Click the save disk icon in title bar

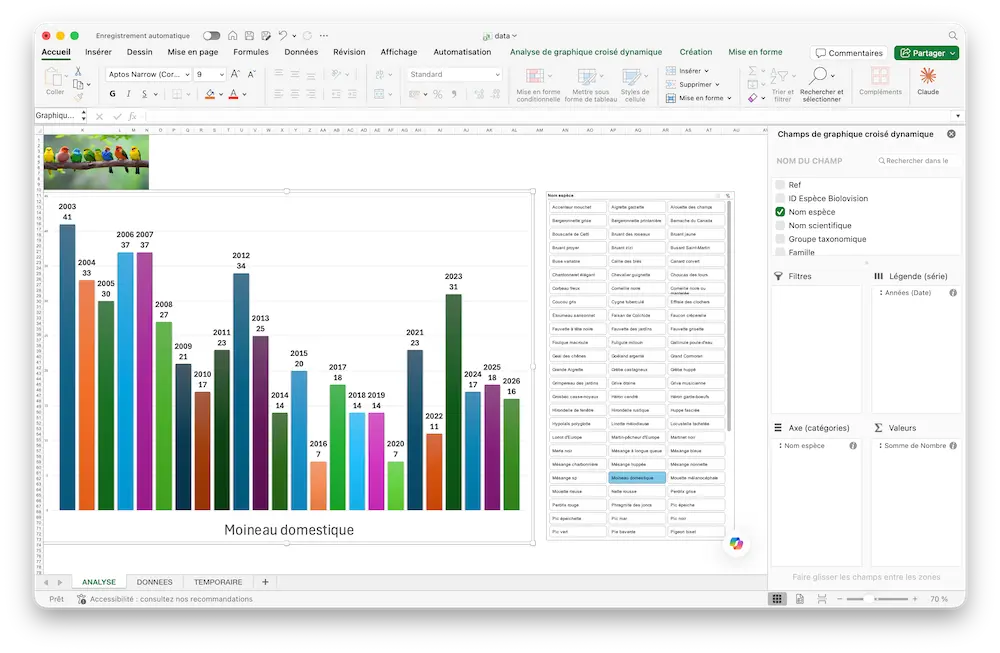coord(249,36)
